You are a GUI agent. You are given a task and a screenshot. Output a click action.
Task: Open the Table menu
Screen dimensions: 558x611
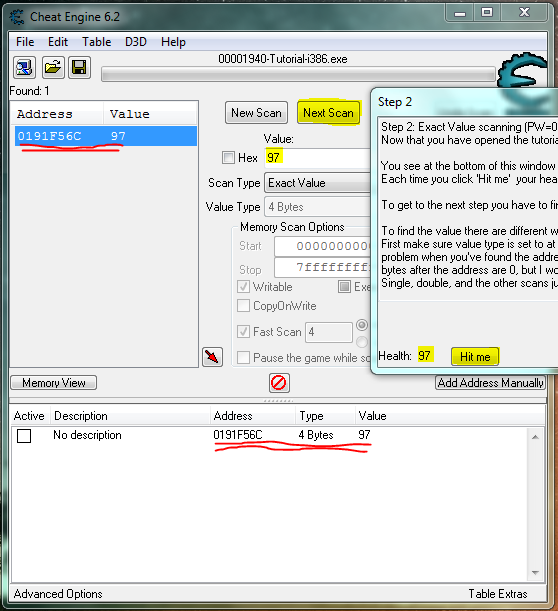click(97, 42)
